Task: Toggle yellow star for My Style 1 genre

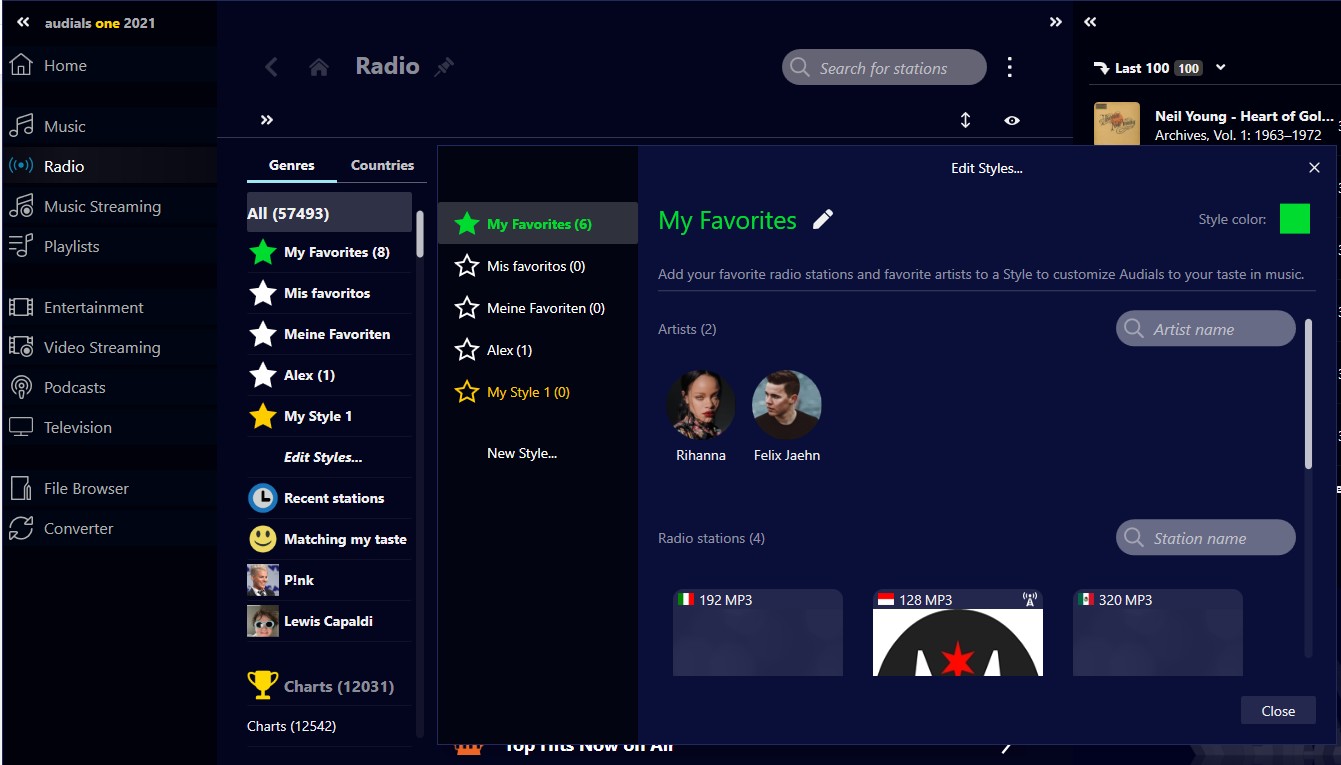Action: 262,416
